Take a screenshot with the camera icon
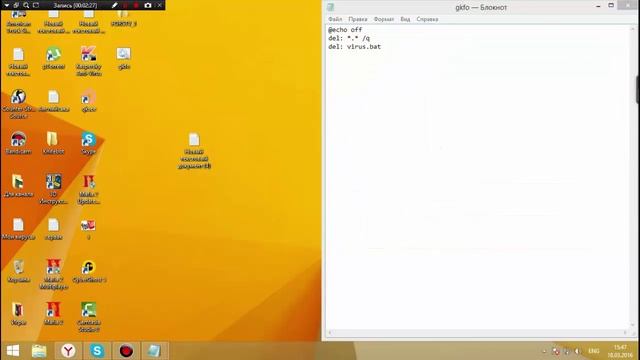This screenshot has width=640, height=360. tap(148, 5)
